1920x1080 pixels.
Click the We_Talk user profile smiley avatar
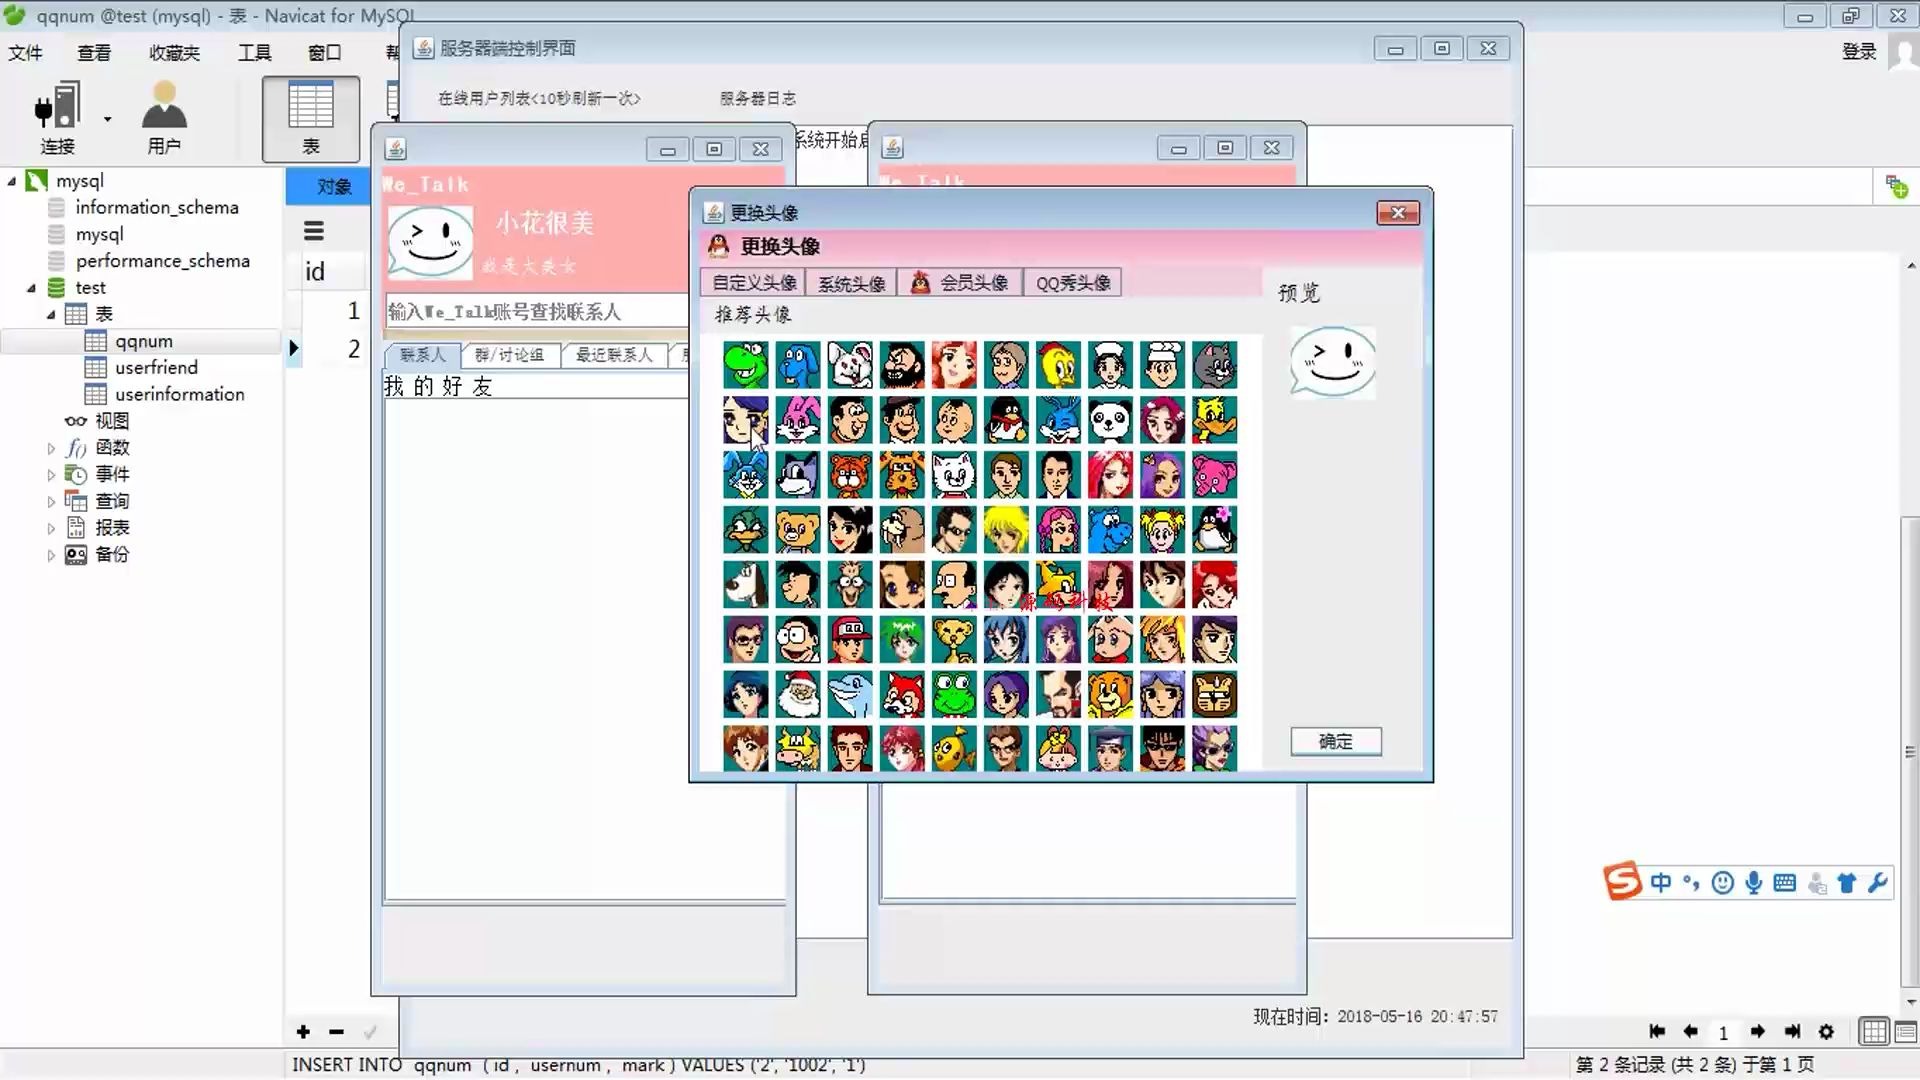point(430,241)
